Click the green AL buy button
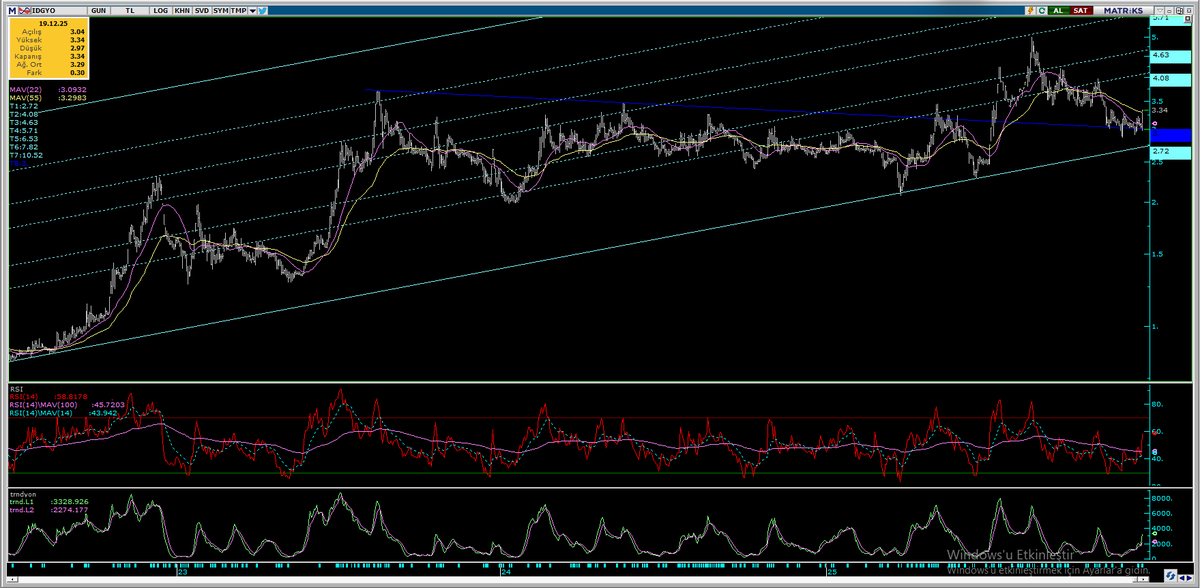This screenshot has width=1200, height=588. tap(1058, 11)
